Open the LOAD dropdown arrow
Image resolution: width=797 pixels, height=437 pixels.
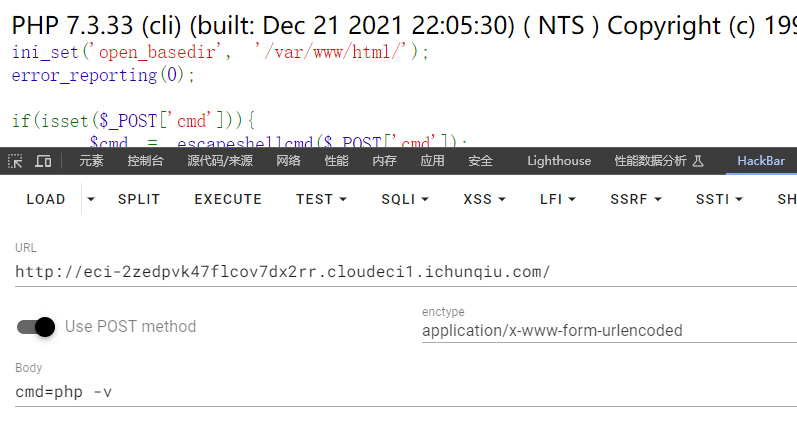point(91,199)
